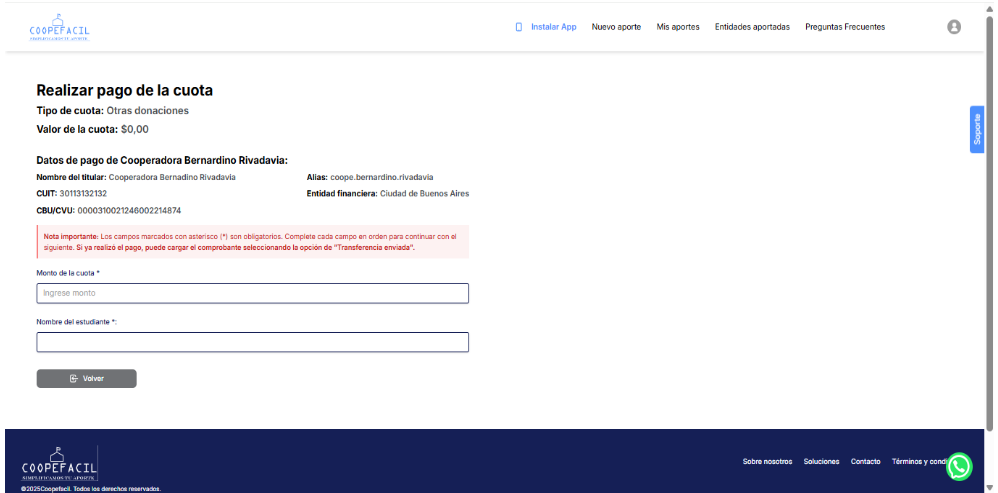Viewport: 998px width, 493px height.
Task: Open Preguntas Frecuentes page
Action: [845, 27]
